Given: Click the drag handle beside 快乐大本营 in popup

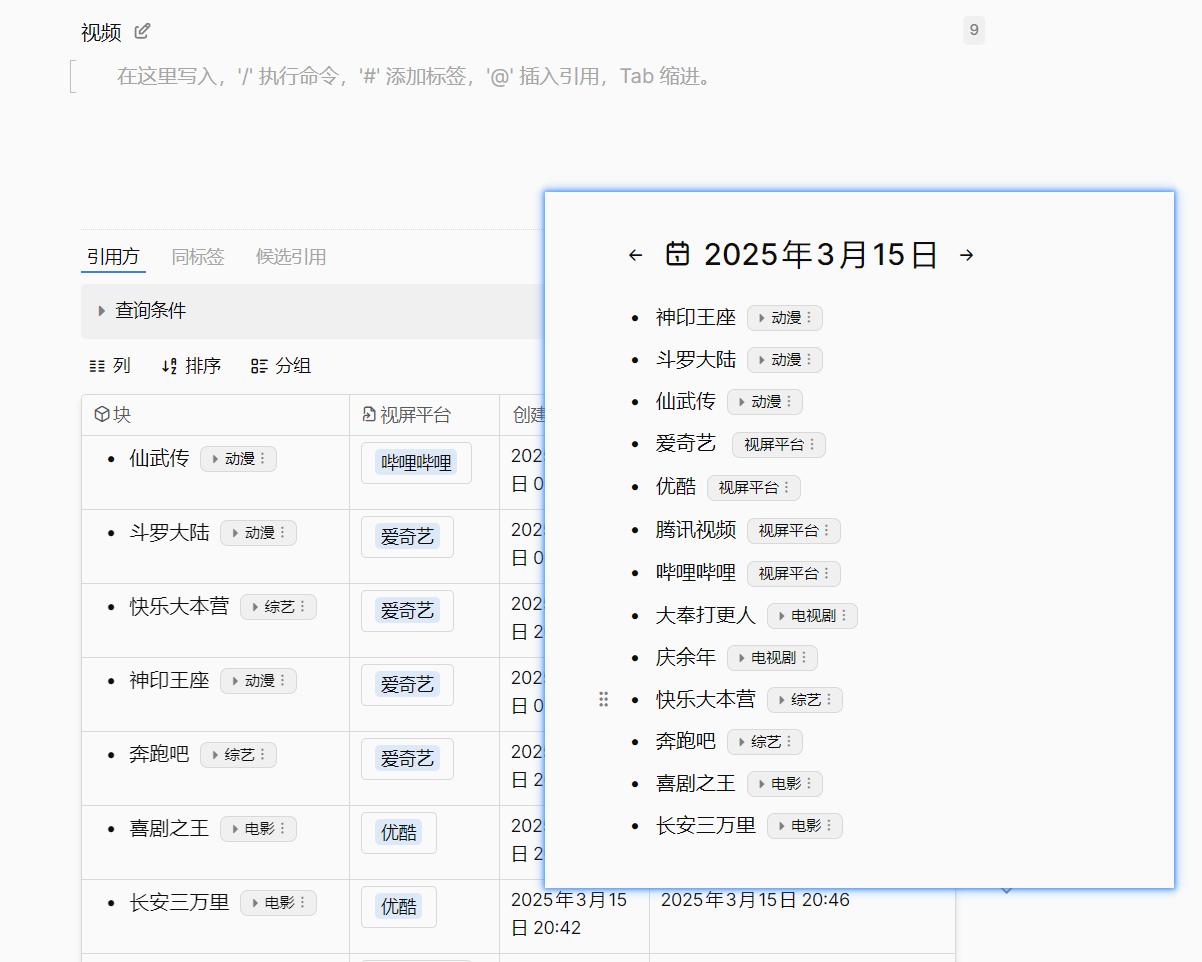Looking at the screenshot, I should [x=603, y=700].
